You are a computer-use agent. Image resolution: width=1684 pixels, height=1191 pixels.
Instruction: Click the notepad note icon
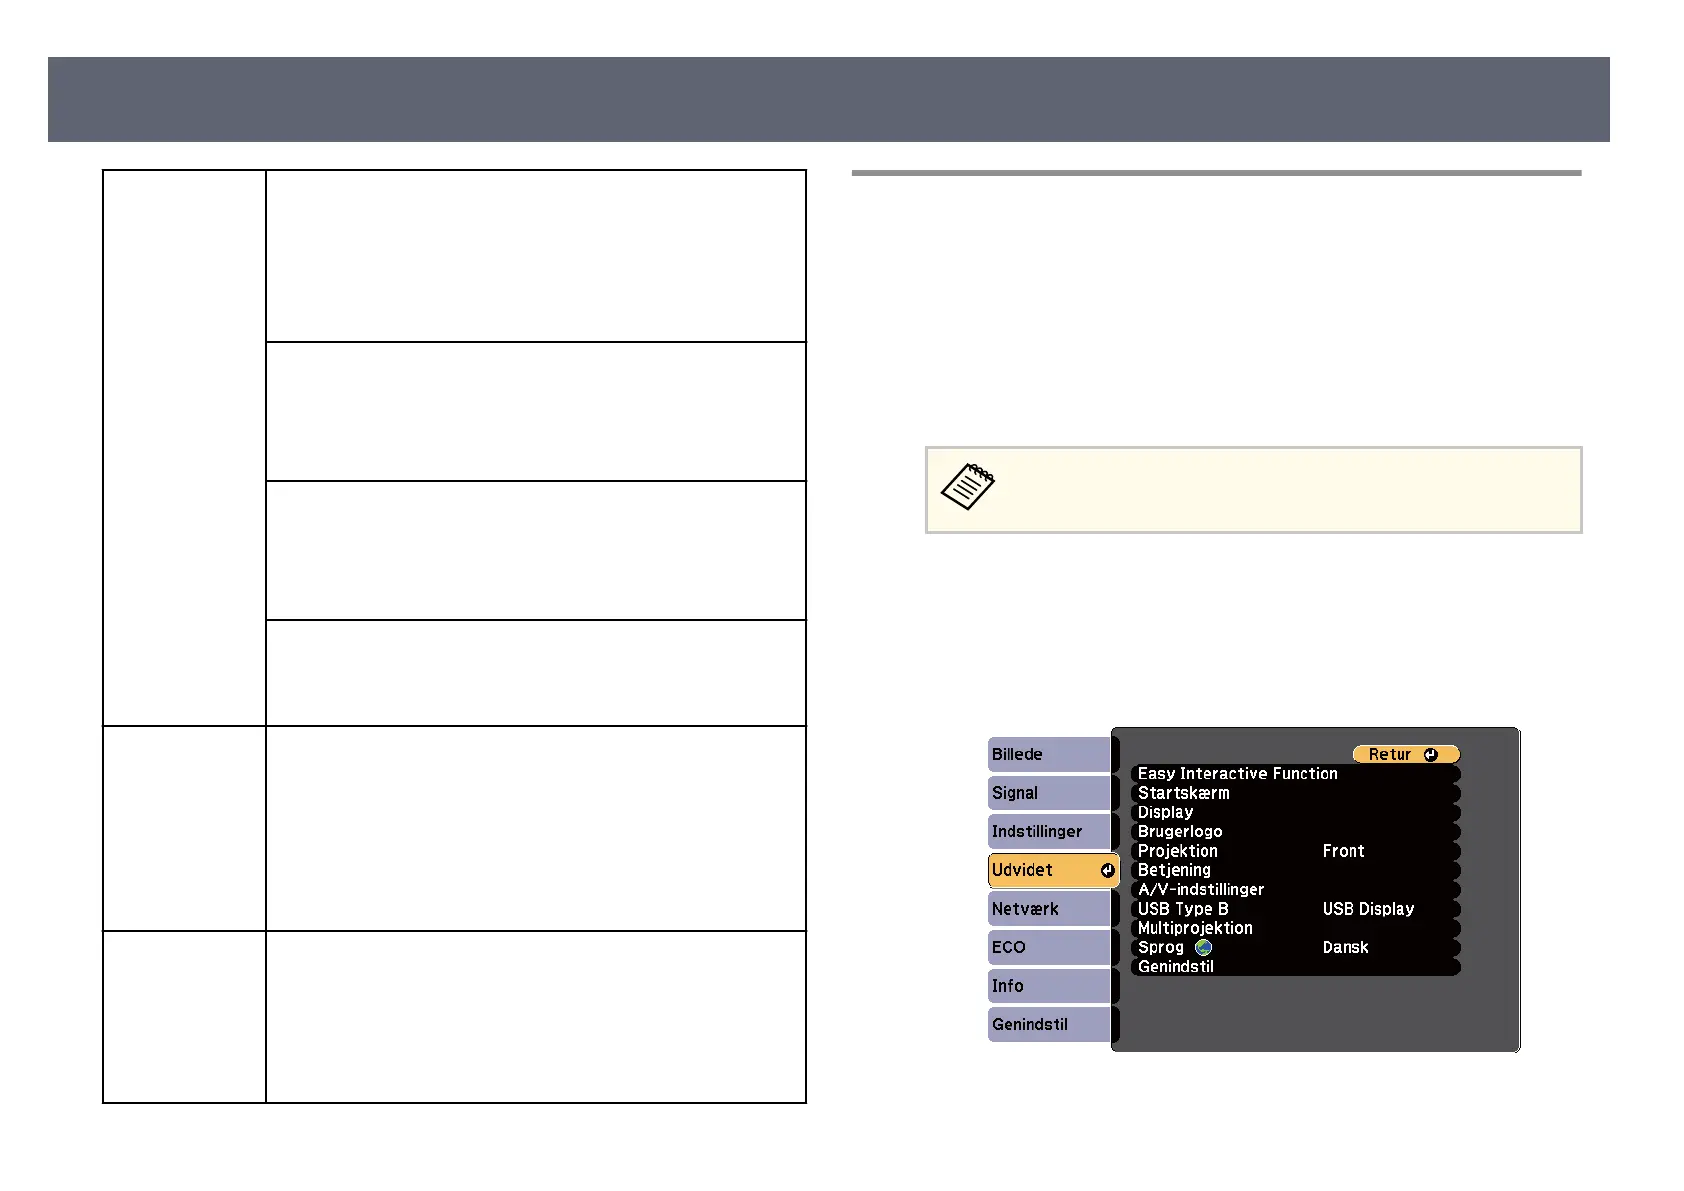tap(967, 487)
